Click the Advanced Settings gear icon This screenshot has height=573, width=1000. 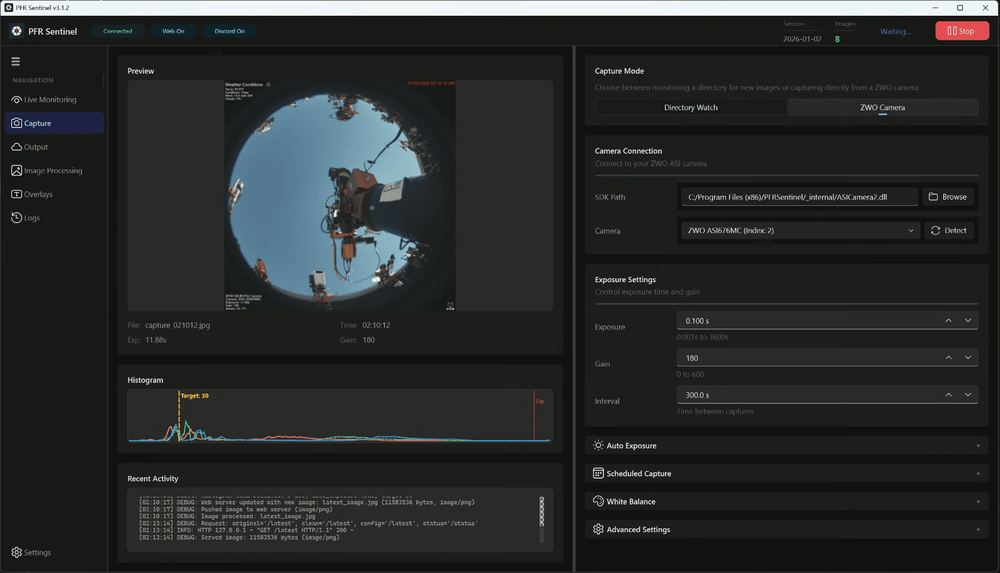(x=598, y=529)
